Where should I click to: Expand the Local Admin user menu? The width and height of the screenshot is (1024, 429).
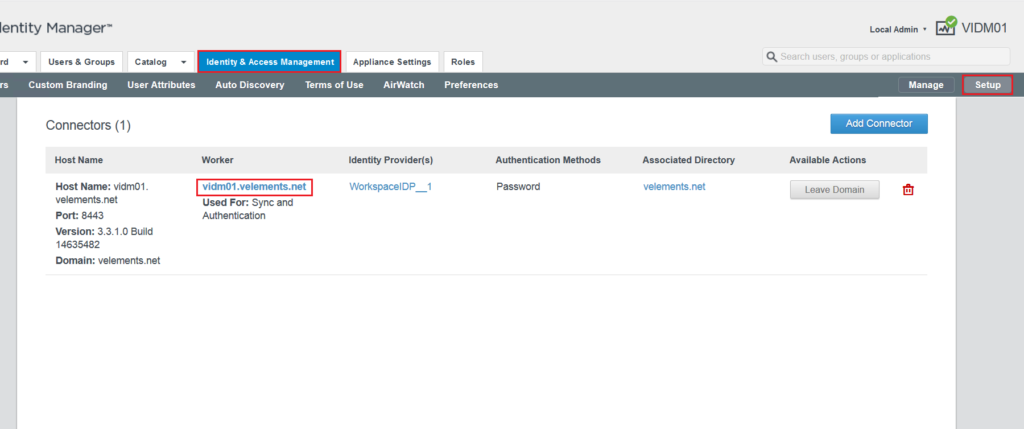pos(898,29)
